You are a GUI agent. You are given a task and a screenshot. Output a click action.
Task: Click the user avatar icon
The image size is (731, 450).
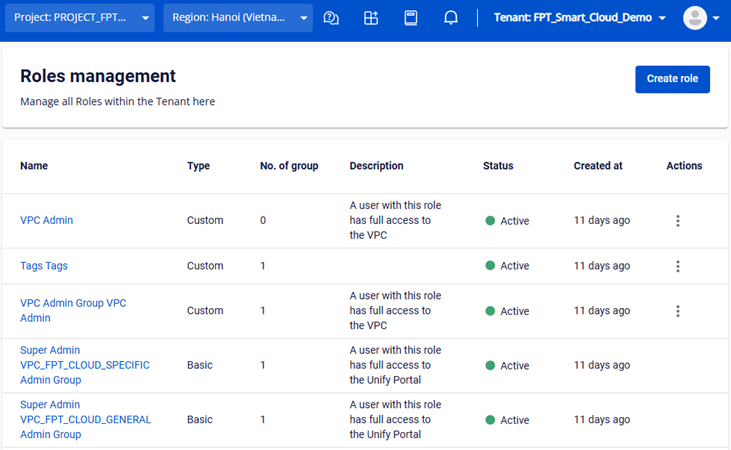tap(694, 18)
